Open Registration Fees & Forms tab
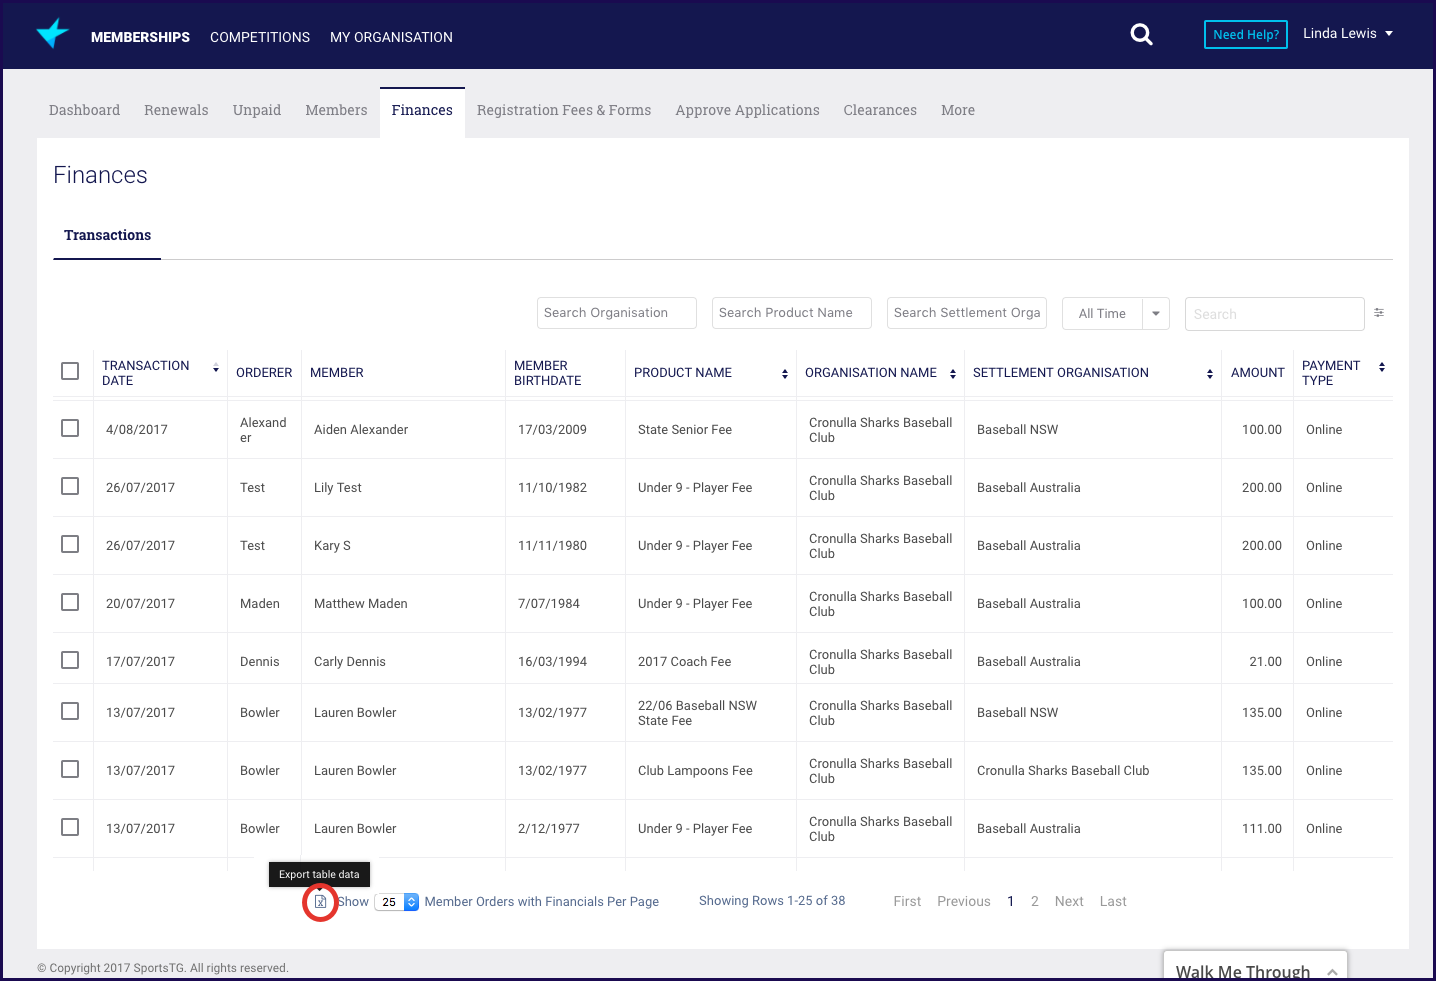The width and height of the screenshot is (1436, 981). click(564, 110)
